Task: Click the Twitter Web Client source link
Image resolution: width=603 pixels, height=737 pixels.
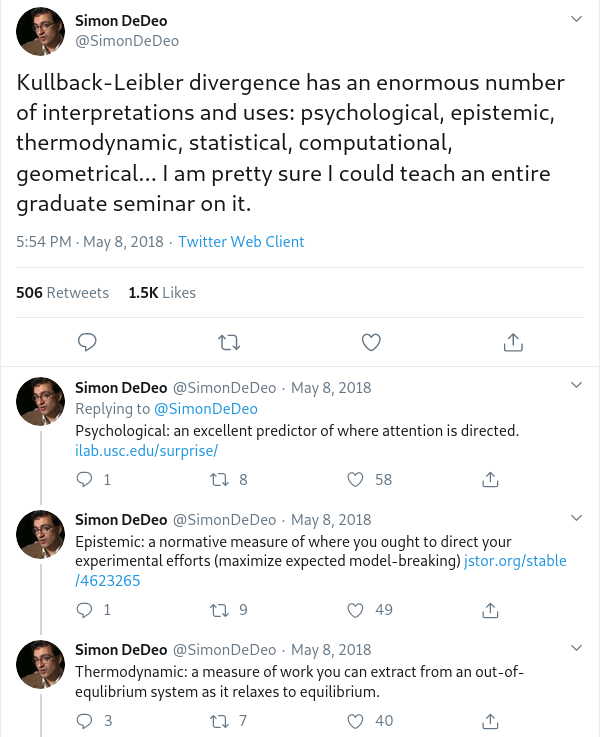Action: pos(241,242)
